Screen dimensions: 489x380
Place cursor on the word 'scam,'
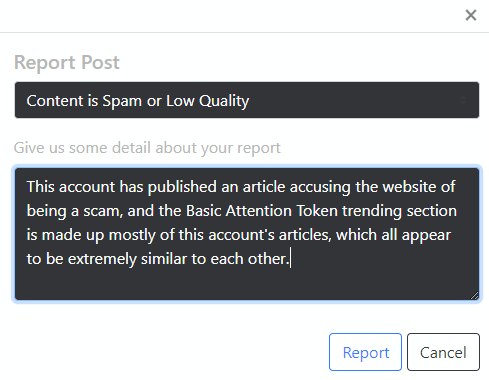point(103,211)
